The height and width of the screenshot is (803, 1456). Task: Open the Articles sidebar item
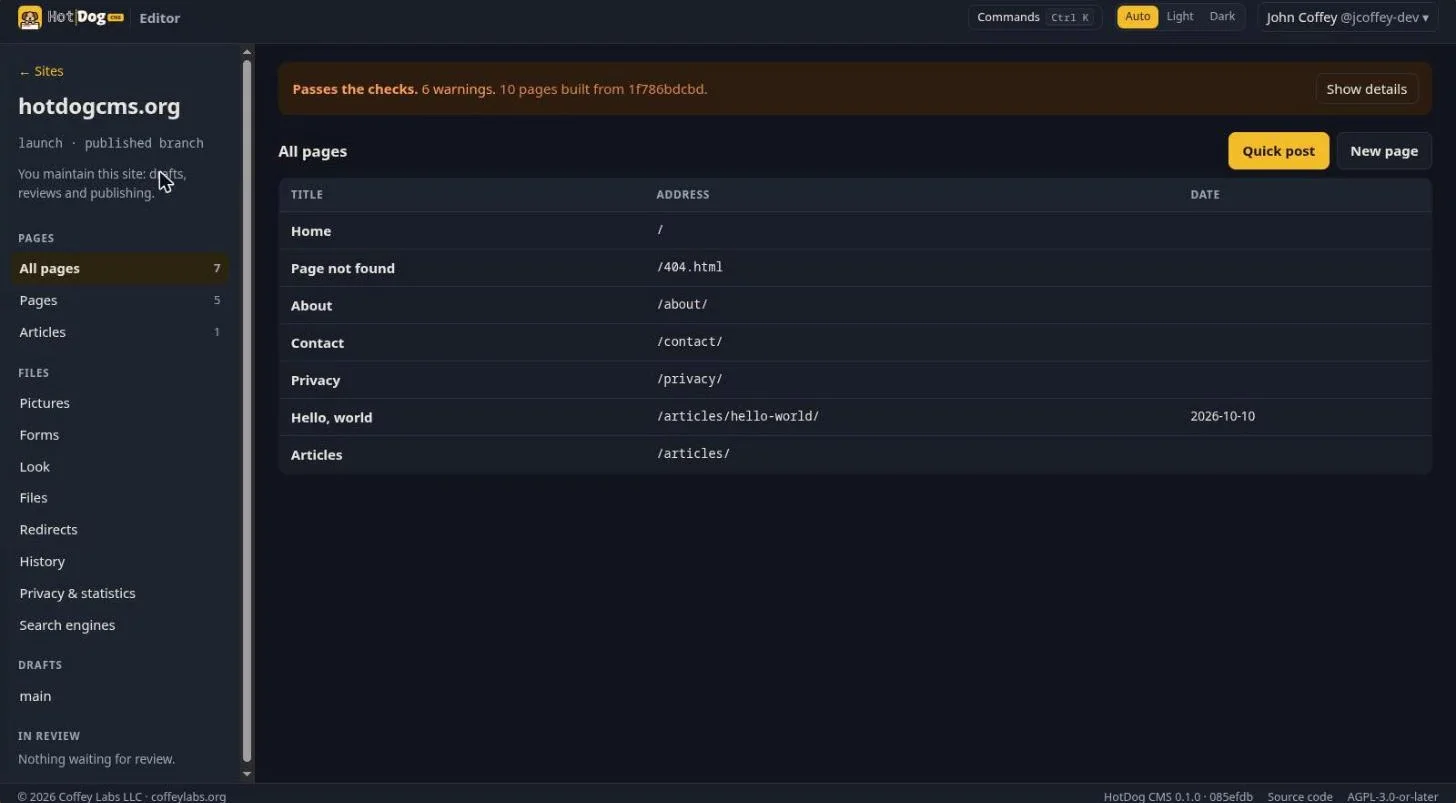[119, 332]
